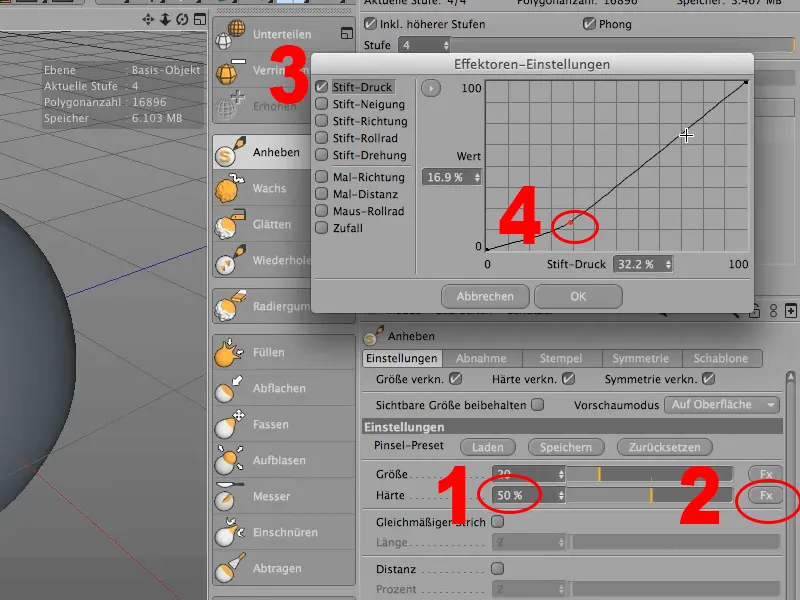This screenshot has height=600, width=800.
Task: Switch to the Schablone tab
Action: pyautogui.click(x=721, y=358)
